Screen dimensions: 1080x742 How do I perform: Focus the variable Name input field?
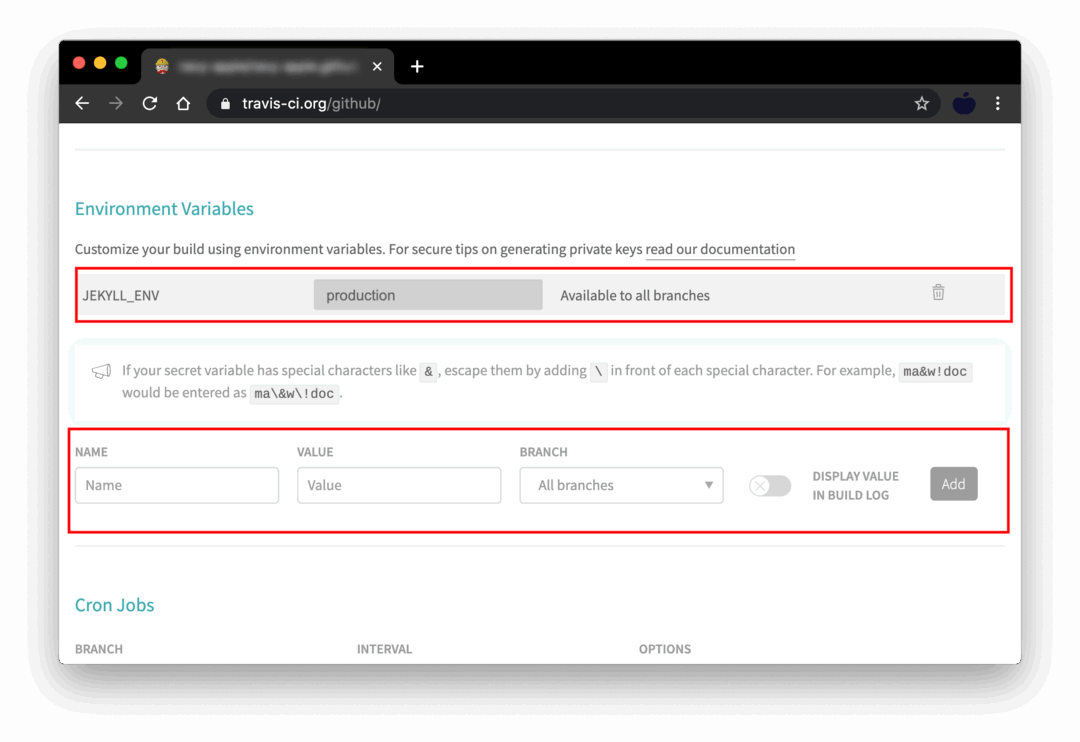coord(177,486)
